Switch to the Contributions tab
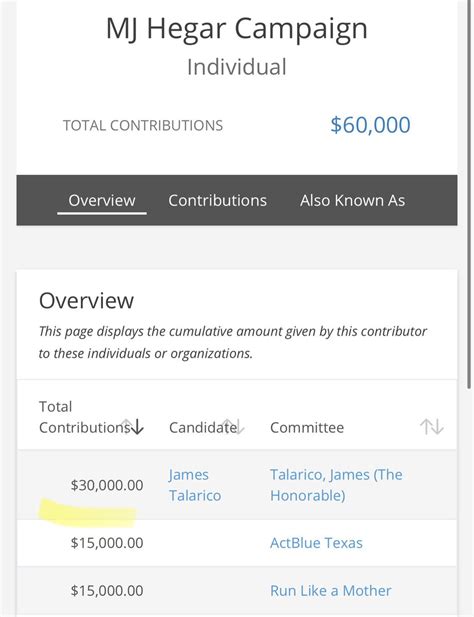The height and width of the screenshot is (617, 474). tap(218, 200)
